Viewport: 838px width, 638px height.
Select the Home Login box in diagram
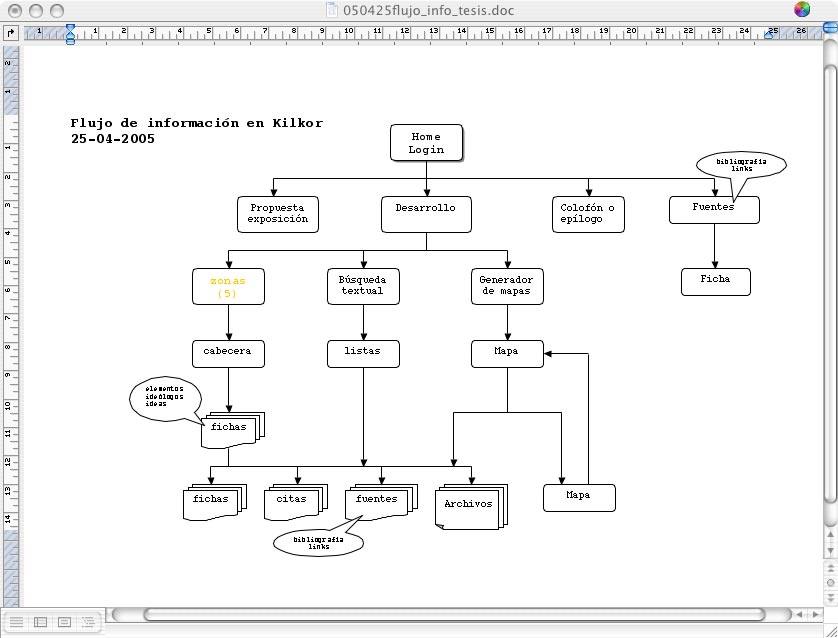pyautogui.click(x=426, y=143)
